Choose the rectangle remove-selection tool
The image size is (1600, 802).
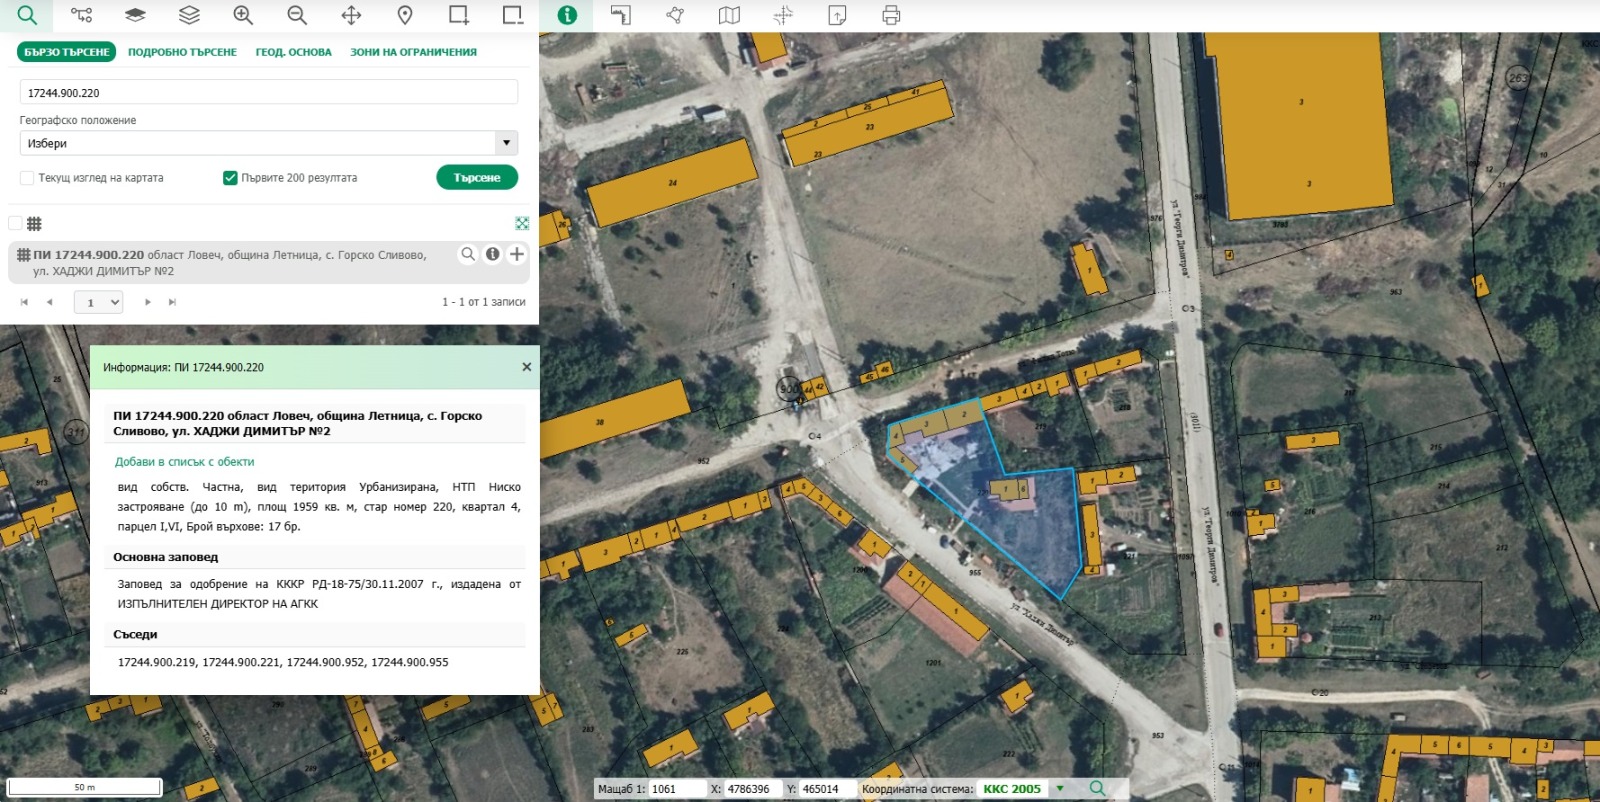click(x=513, y=15)
